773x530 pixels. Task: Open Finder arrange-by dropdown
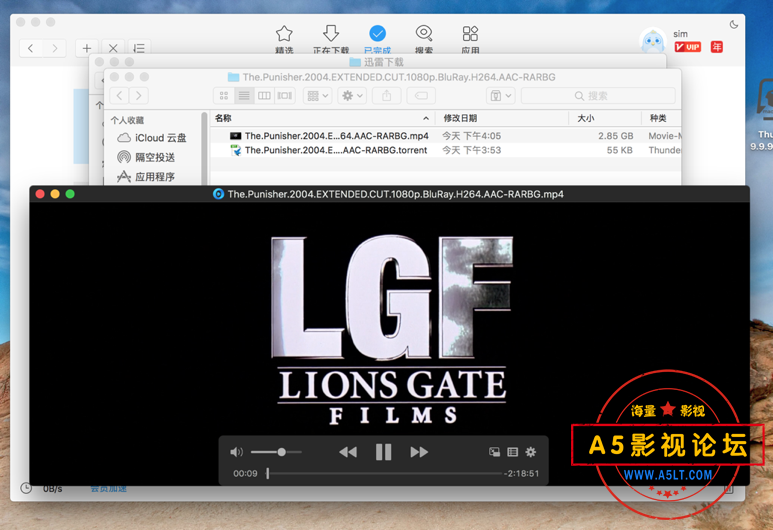point(317,96)
